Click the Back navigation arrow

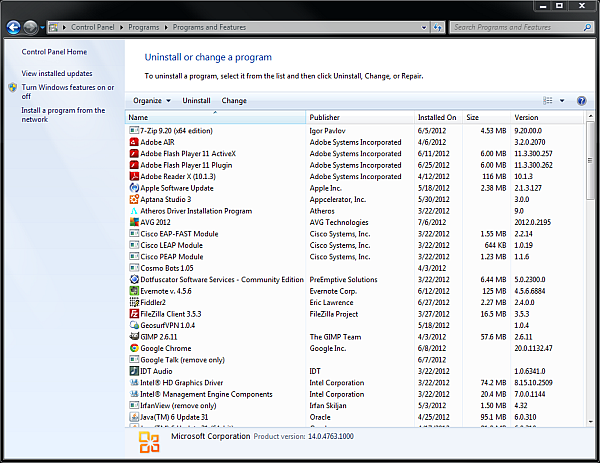coord(13,27)
